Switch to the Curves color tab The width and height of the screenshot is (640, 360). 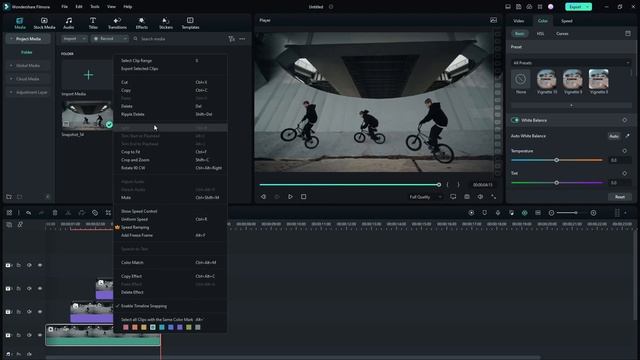562,34
